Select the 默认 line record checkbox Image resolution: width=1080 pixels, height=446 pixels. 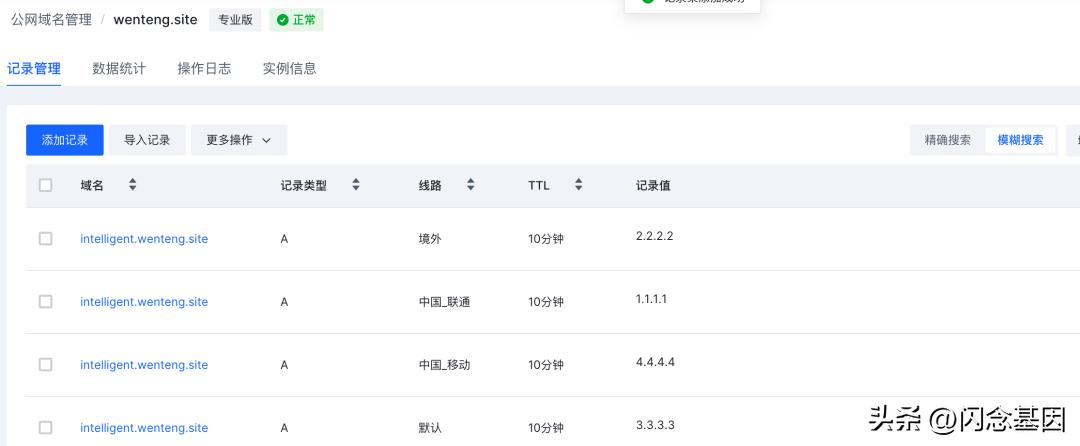45,428
